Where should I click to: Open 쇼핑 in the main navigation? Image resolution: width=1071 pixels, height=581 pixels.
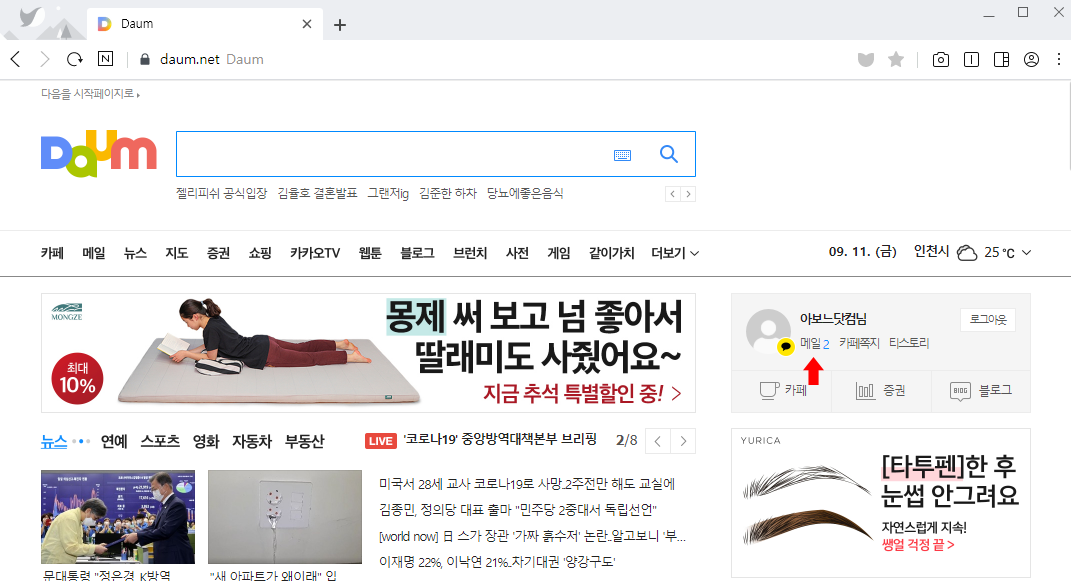pyautogui.click(x=260, y=253)
